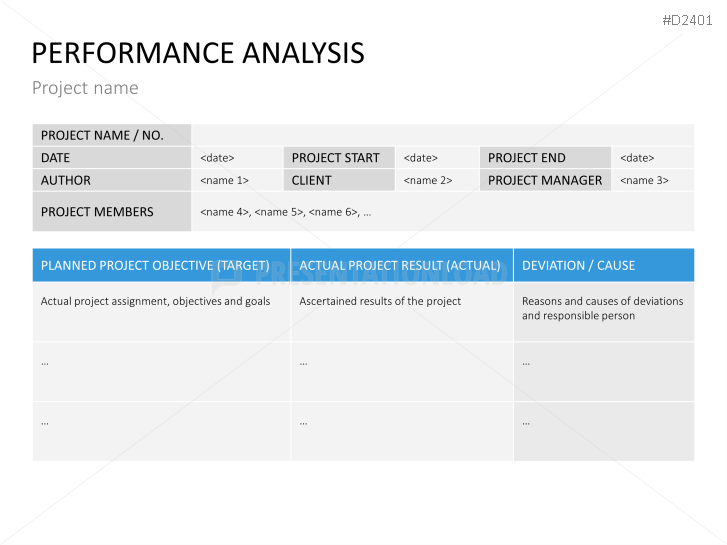This screenshot has height=545, width=727.
Task: Select the PROJECT MANAGER label cell
Action: point(546,181)
